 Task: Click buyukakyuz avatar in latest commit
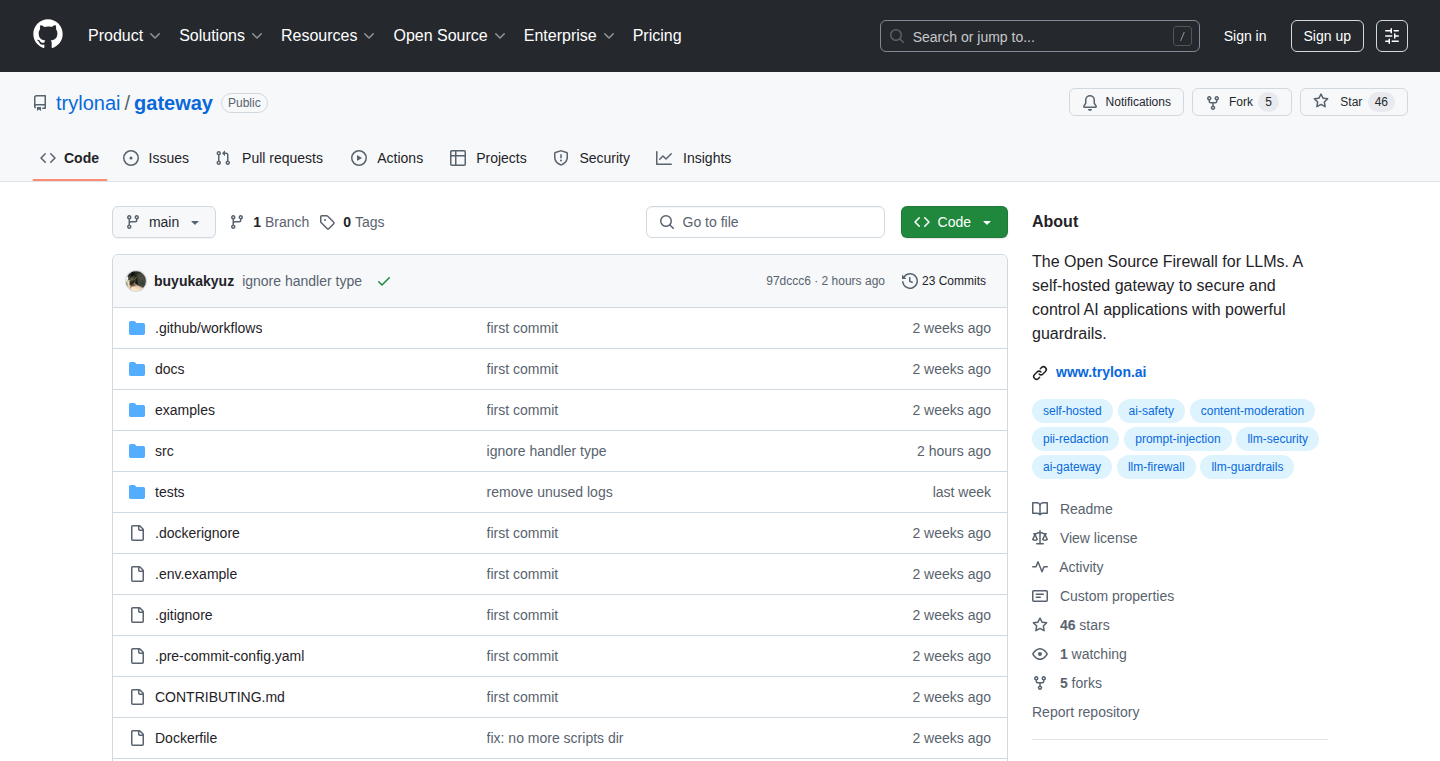(136, 281)
